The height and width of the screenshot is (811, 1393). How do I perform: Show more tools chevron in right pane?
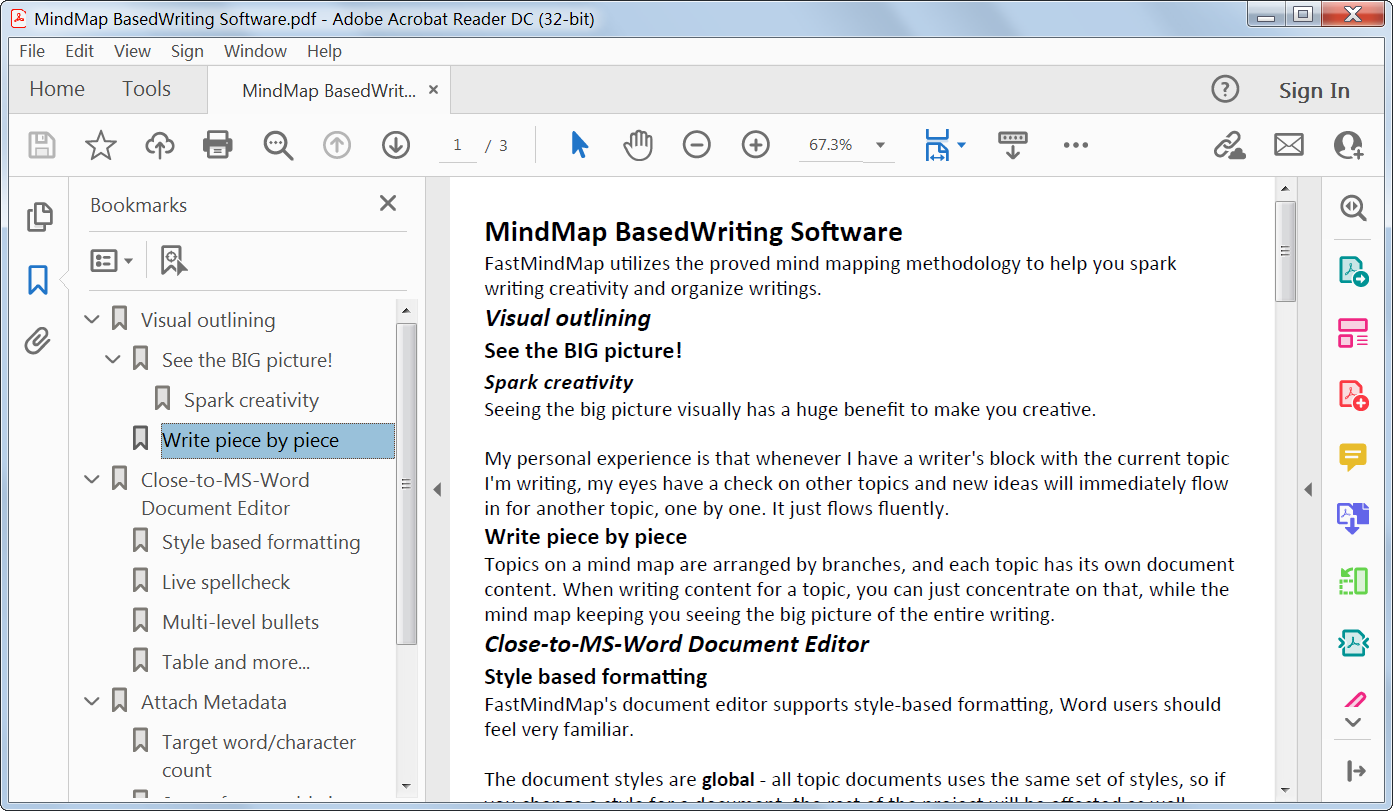[1353, 721]
